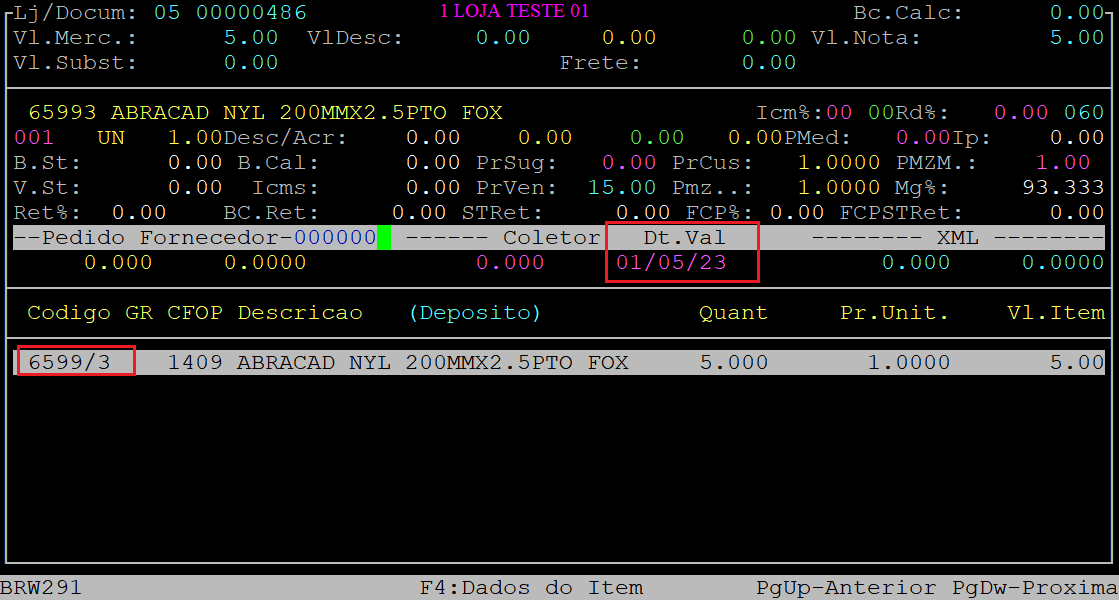Click the Codigo column header
1119x600 pixels.
69,313
